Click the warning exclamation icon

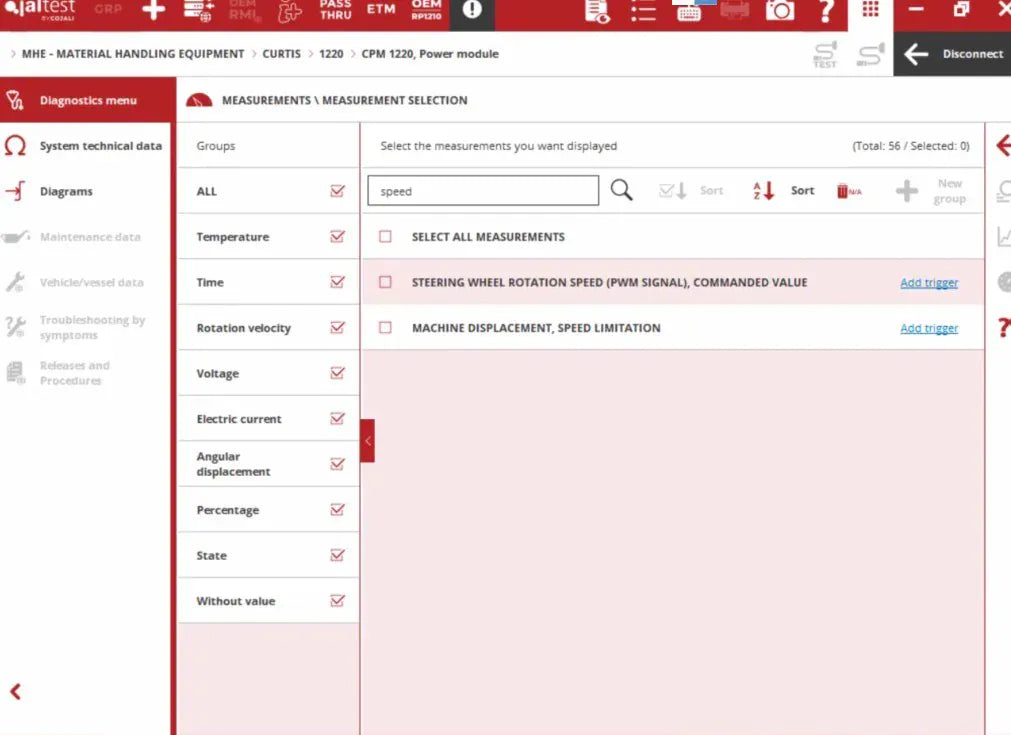(472, 11)
